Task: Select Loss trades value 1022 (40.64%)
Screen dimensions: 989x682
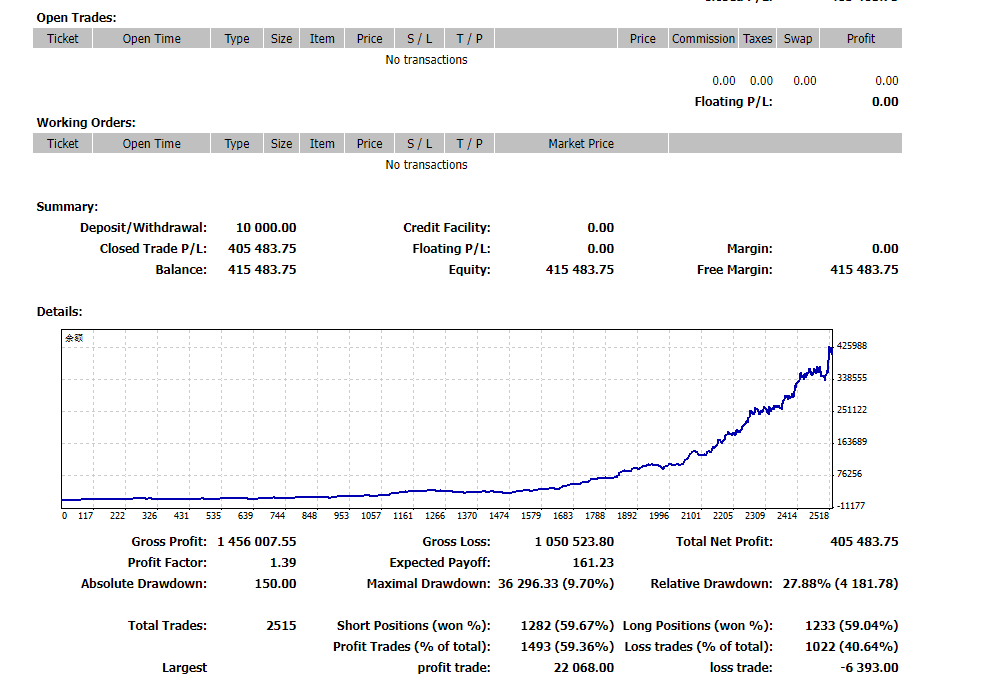Action: pos(851,646)
